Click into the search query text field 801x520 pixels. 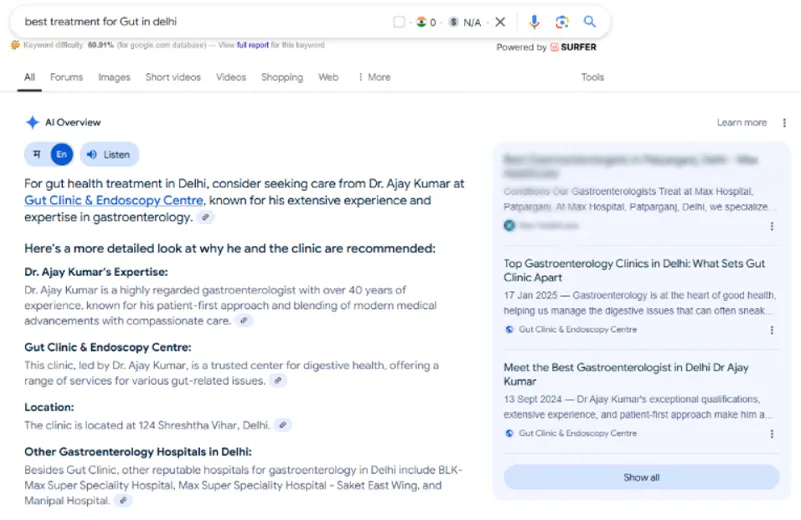coord(200,21)
